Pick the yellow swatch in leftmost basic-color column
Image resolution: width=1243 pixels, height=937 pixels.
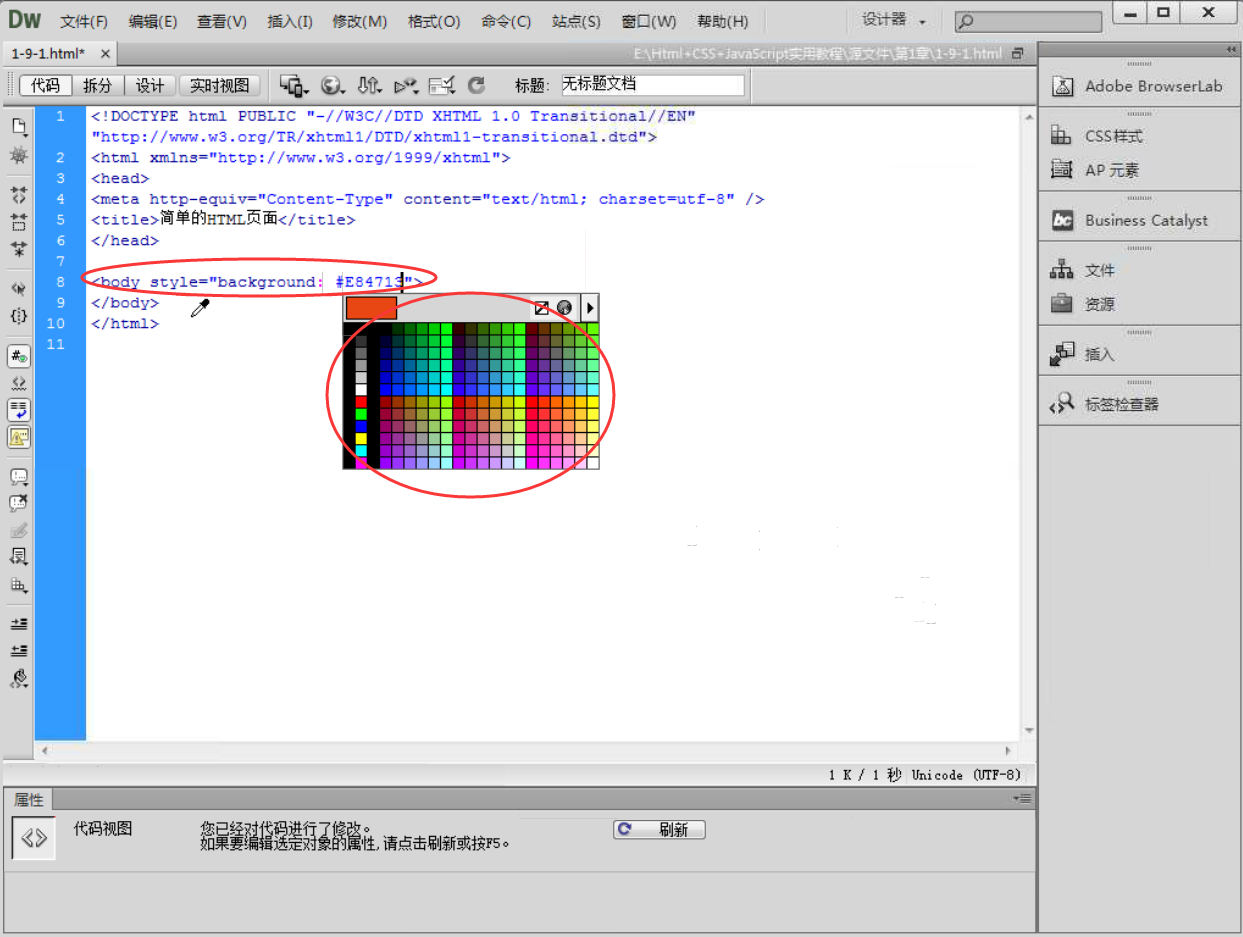(x=361, y=438)
